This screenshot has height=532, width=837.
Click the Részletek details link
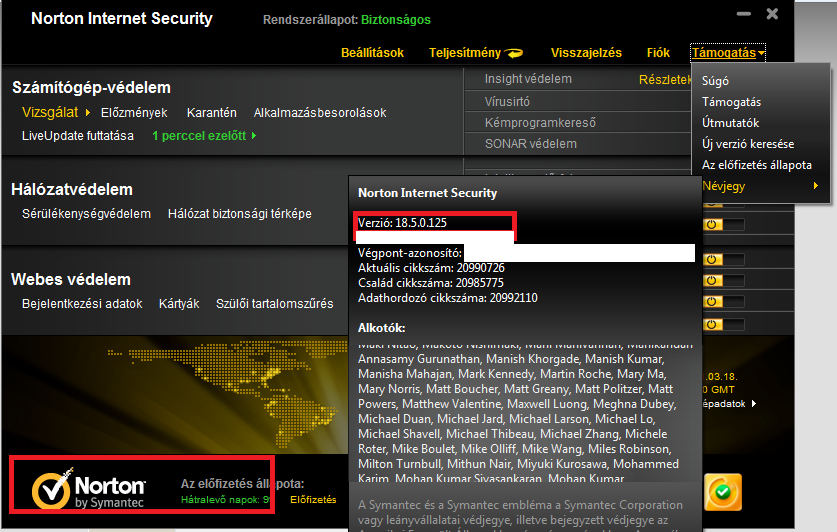tap(665, 80)
